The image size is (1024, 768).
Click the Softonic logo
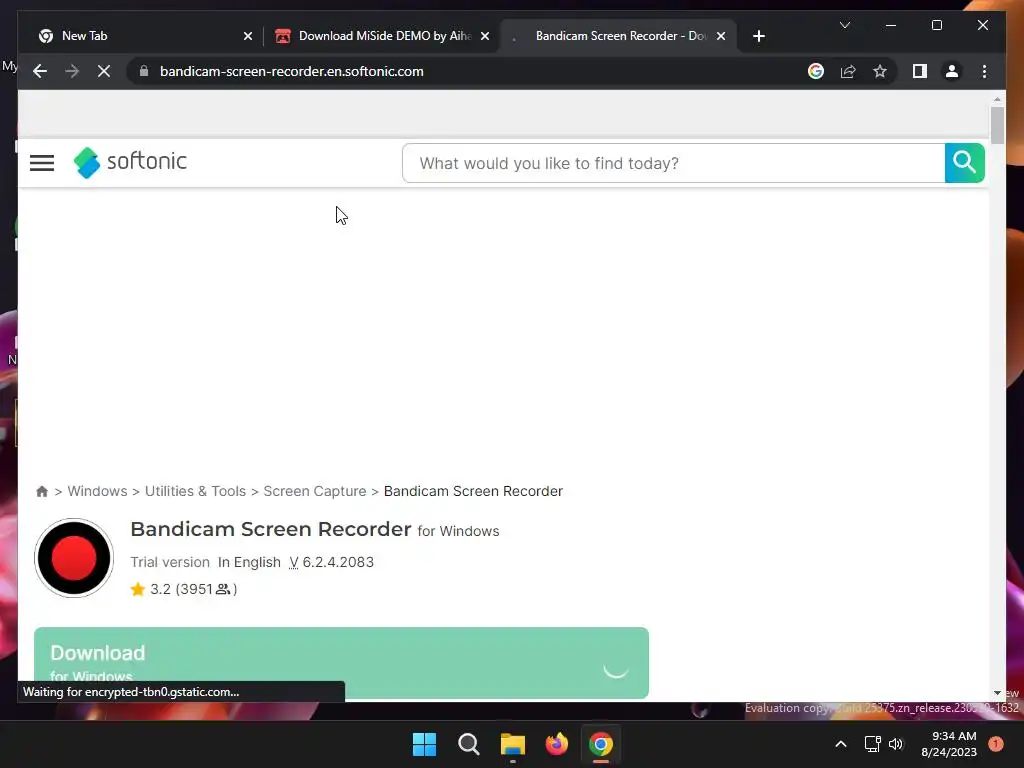pos(131,162)
